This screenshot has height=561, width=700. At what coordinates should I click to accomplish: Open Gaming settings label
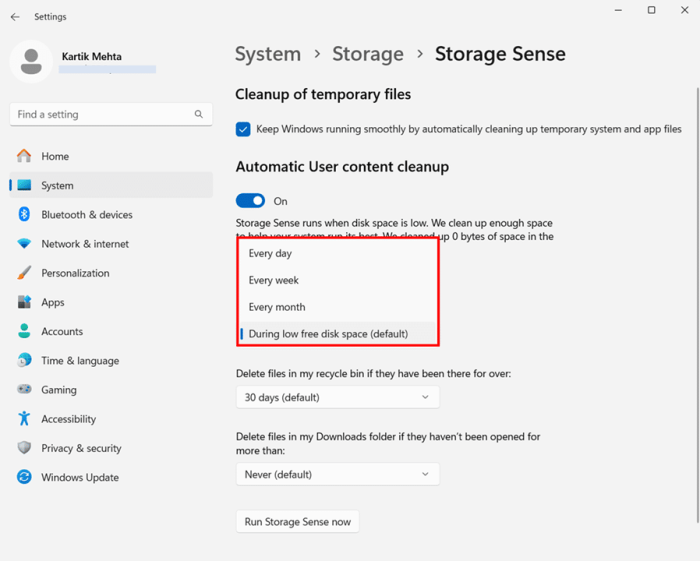(x=59, y=390)
